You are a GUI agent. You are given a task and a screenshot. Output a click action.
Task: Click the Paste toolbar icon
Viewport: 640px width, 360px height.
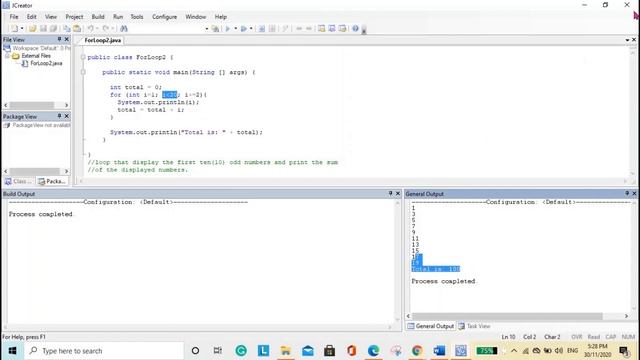pos(77,29)
